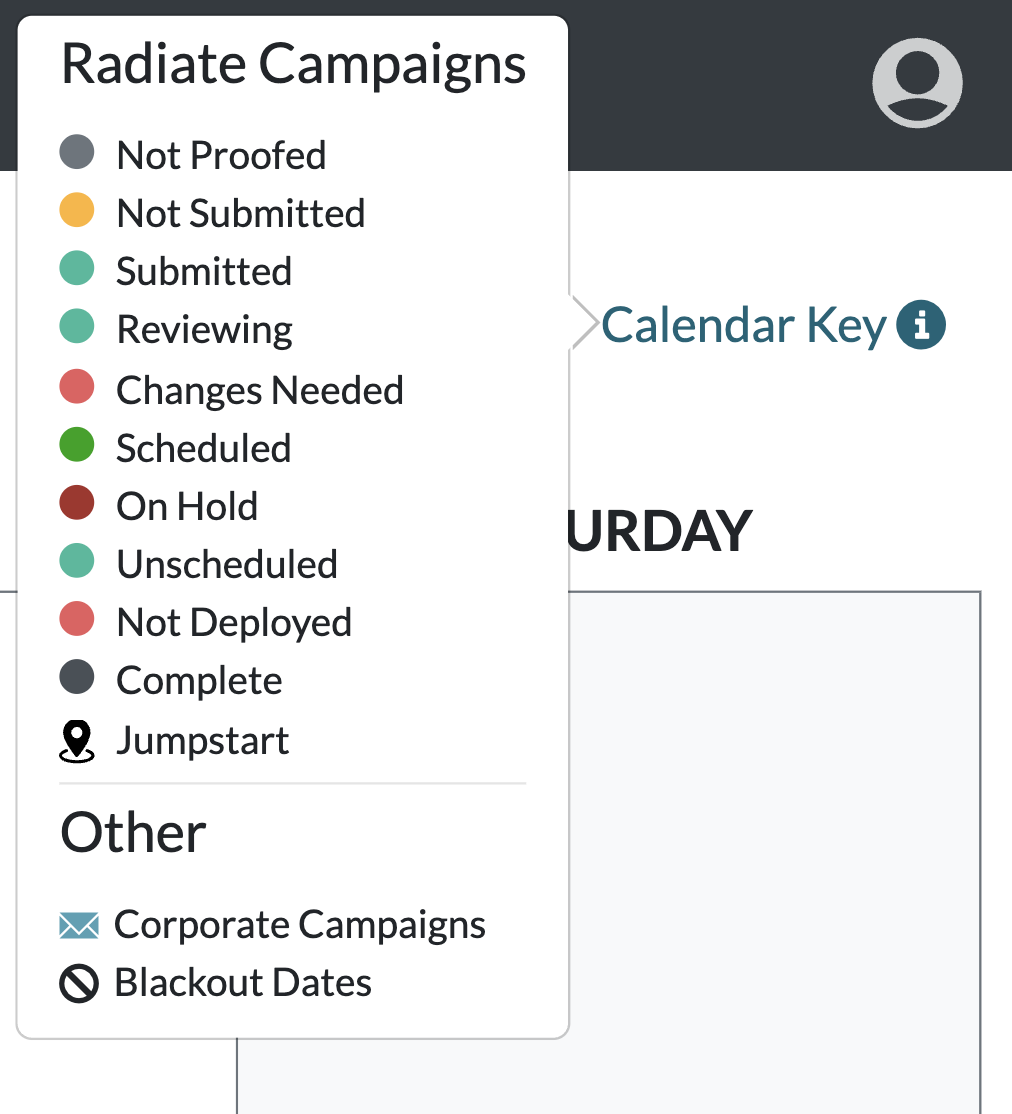Screen dimensions: 1012x1114
Task: Click the Calendar Key info icon
Action: 921,325
